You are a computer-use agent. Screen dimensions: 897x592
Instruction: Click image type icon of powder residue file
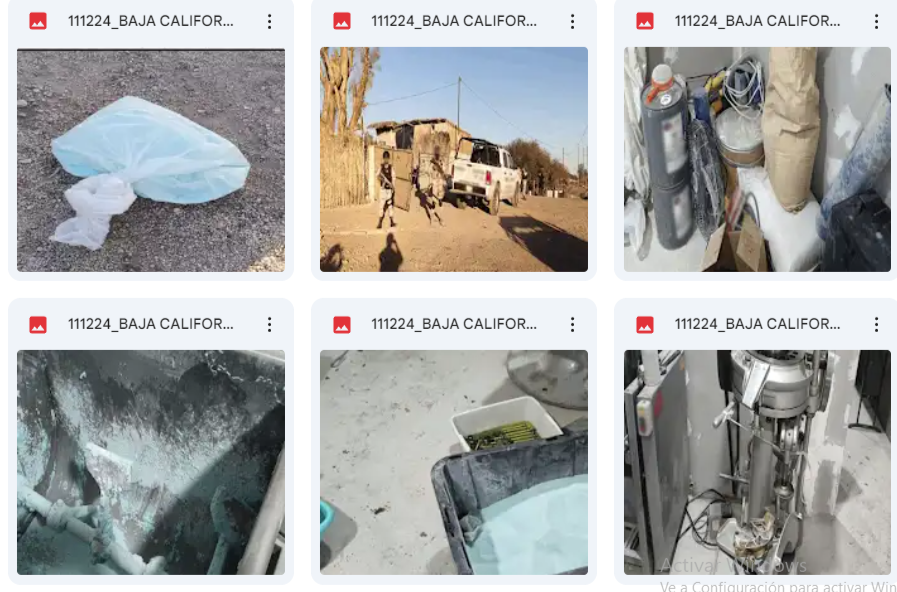click(x=38, y=325)
